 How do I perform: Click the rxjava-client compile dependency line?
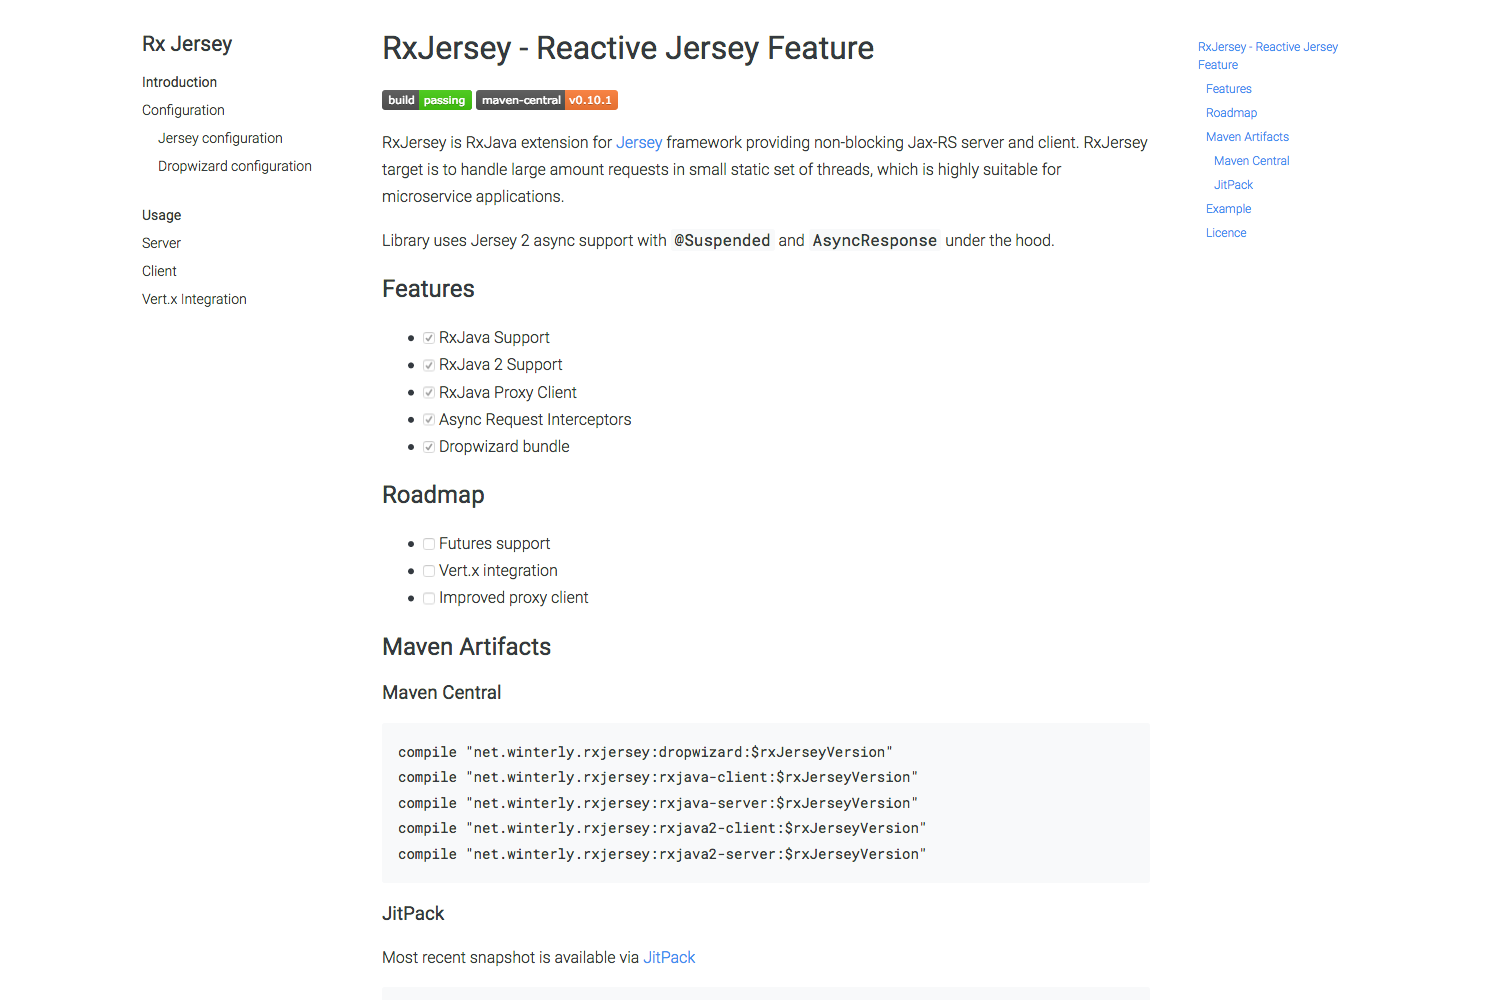coord(658,777)
